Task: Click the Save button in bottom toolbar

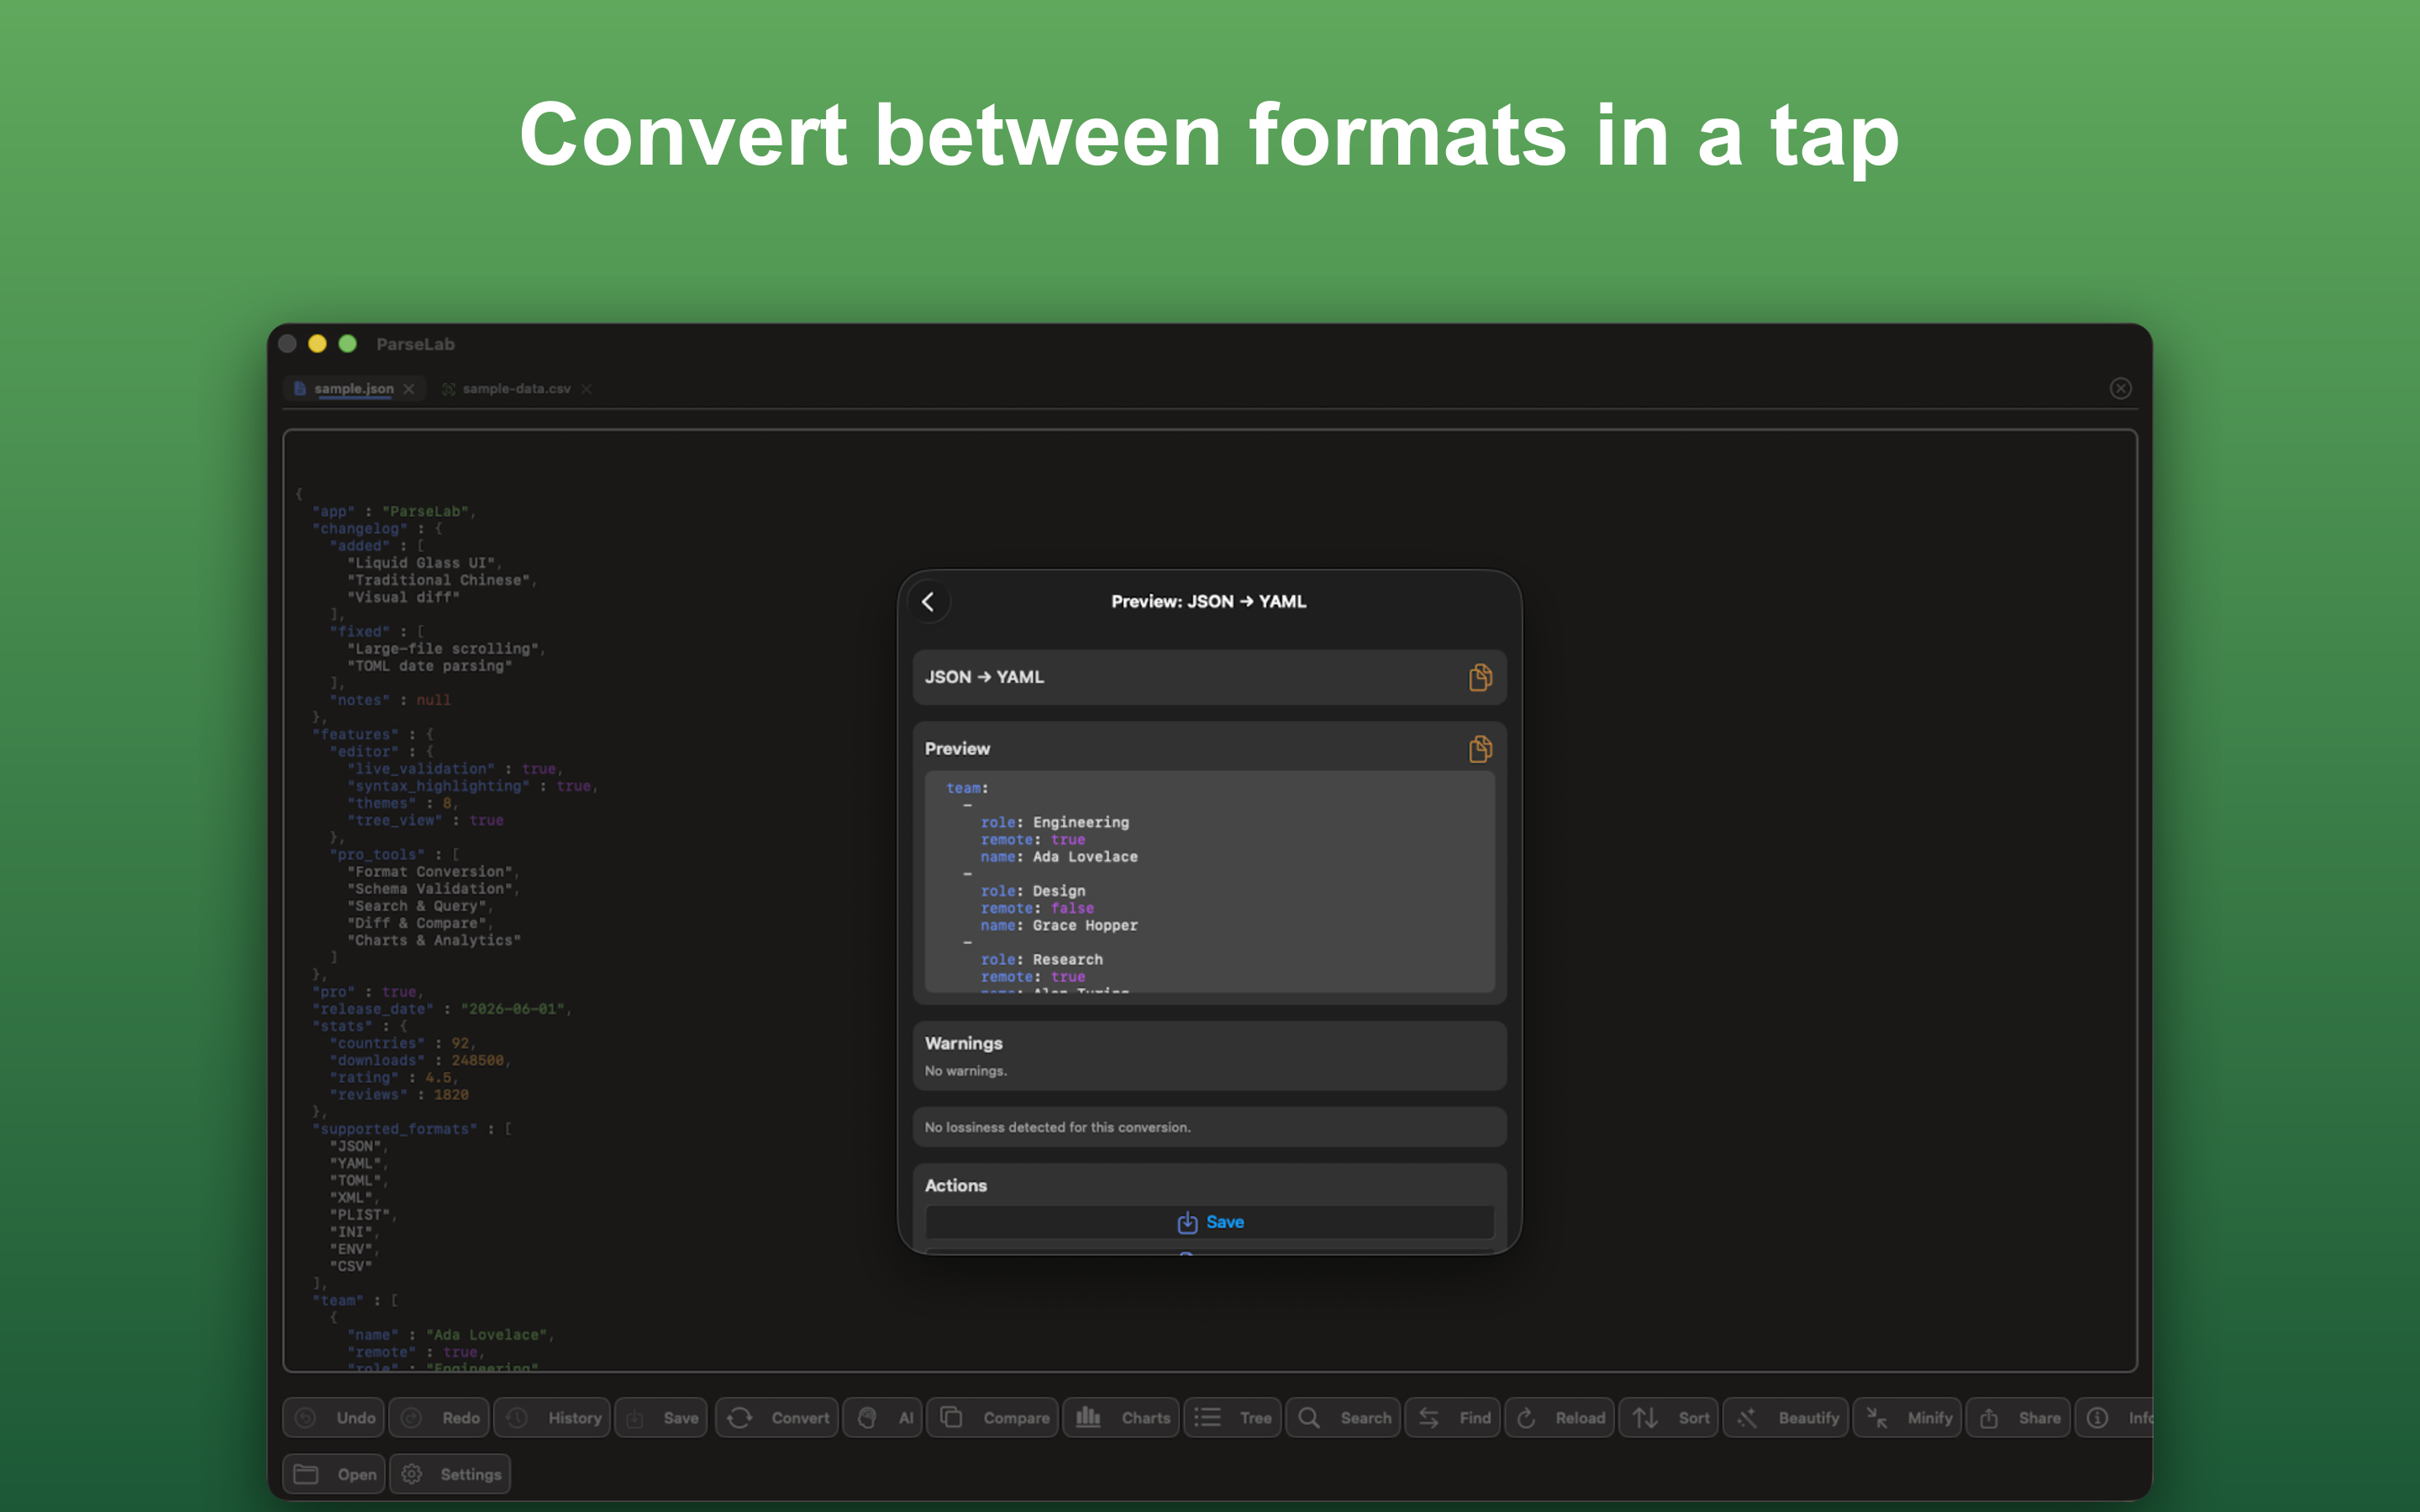Action: 661,1418
